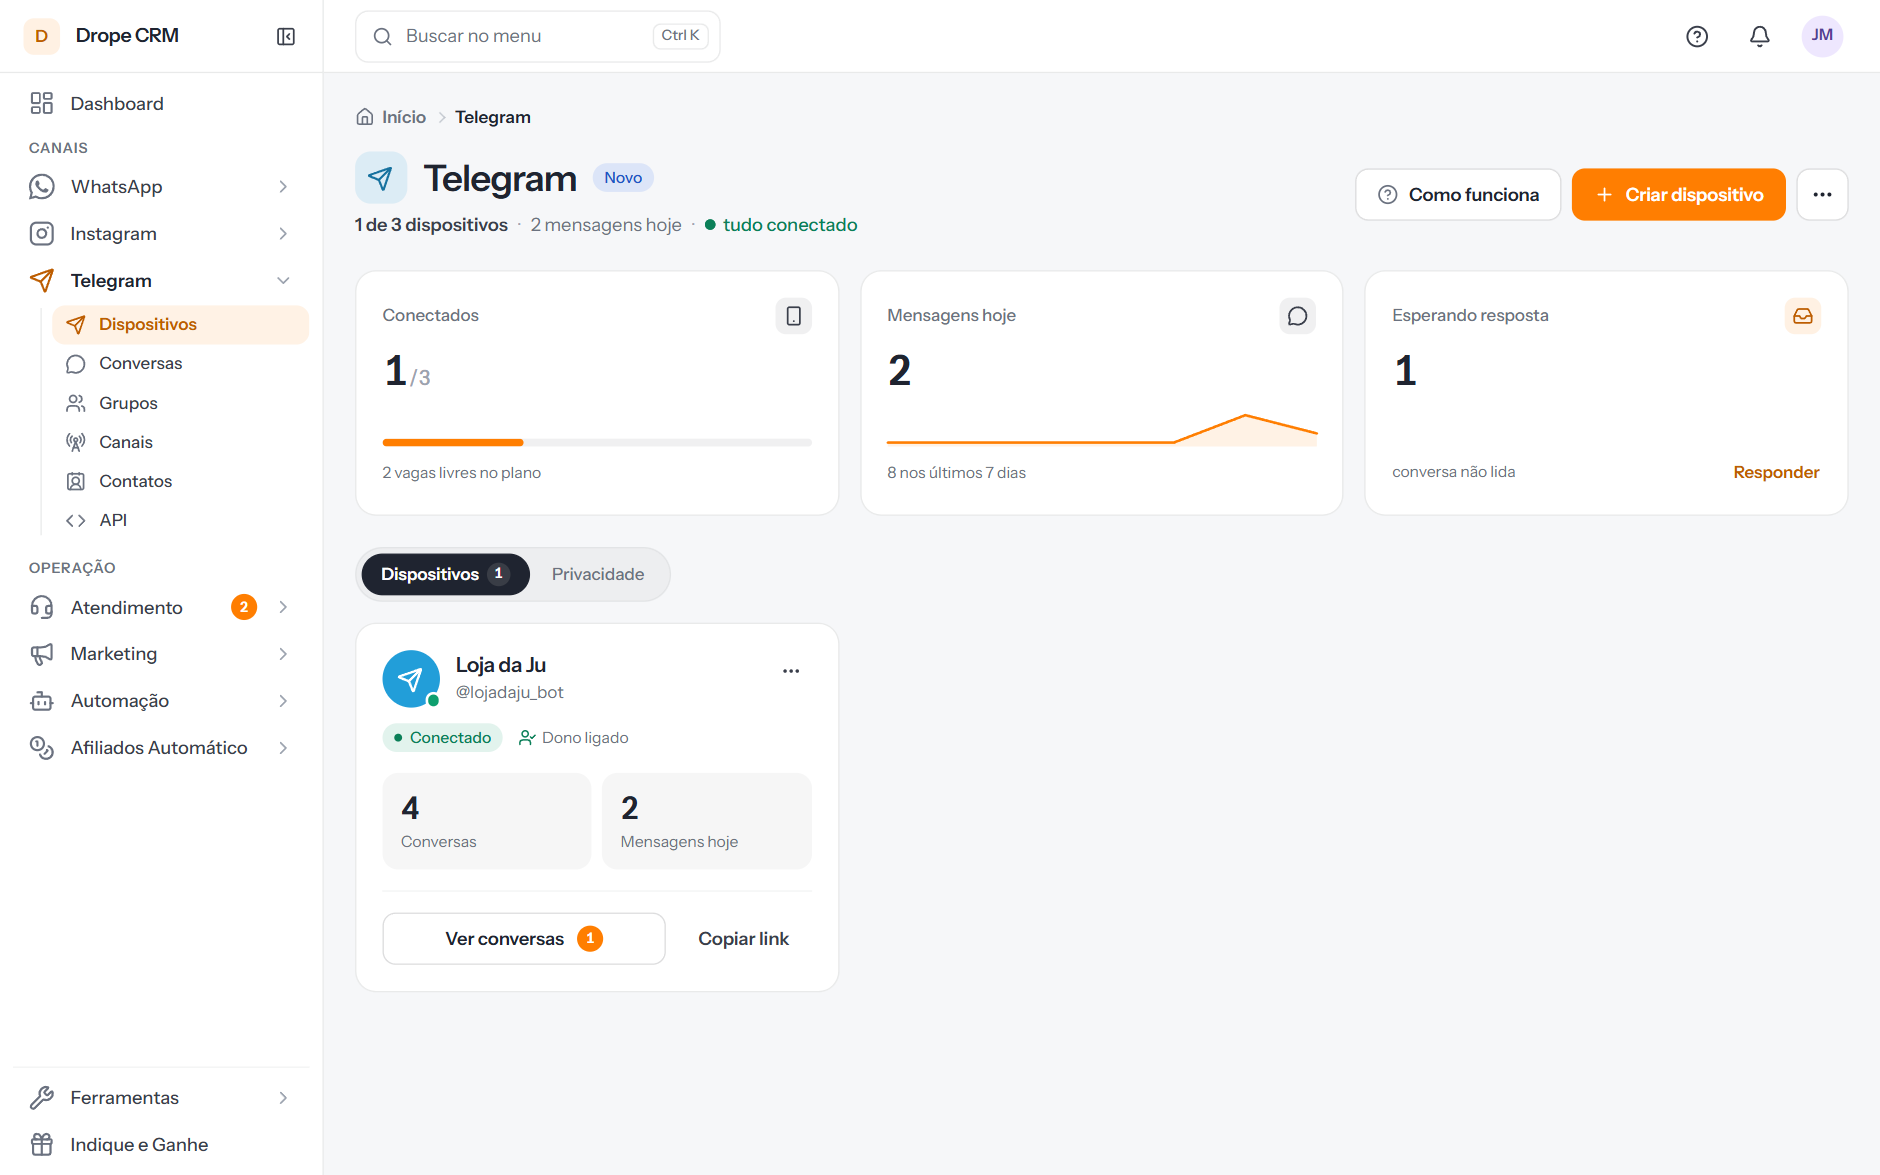1880x1175 pixels.
Task: Collapse the sidebar panel icon
Action: click(286, 36)
